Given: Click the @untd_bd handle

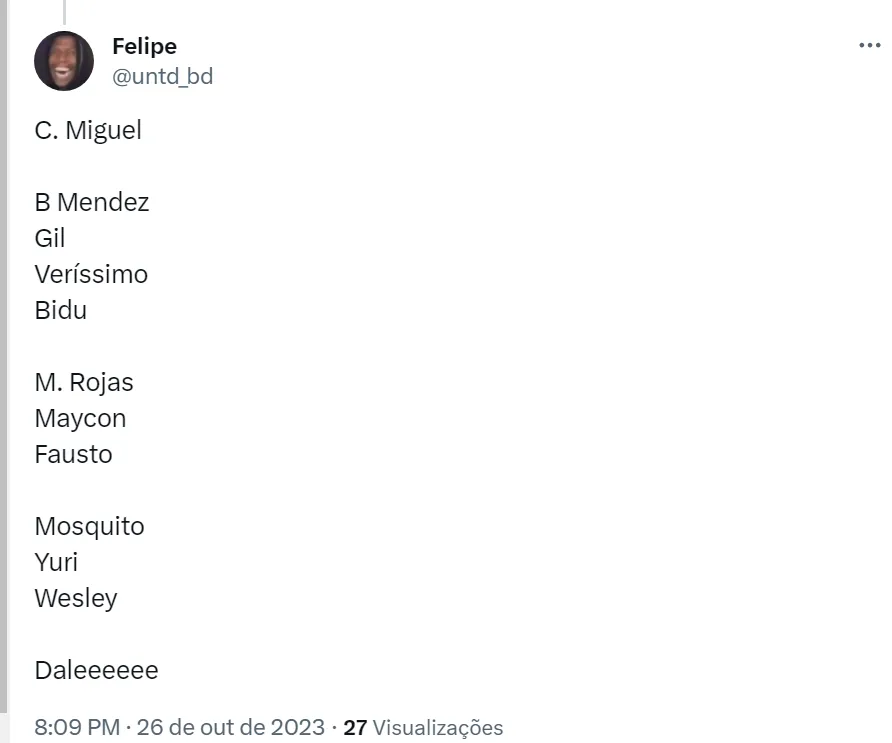Looking at the screenshot, I should click(x=162, y=76).
